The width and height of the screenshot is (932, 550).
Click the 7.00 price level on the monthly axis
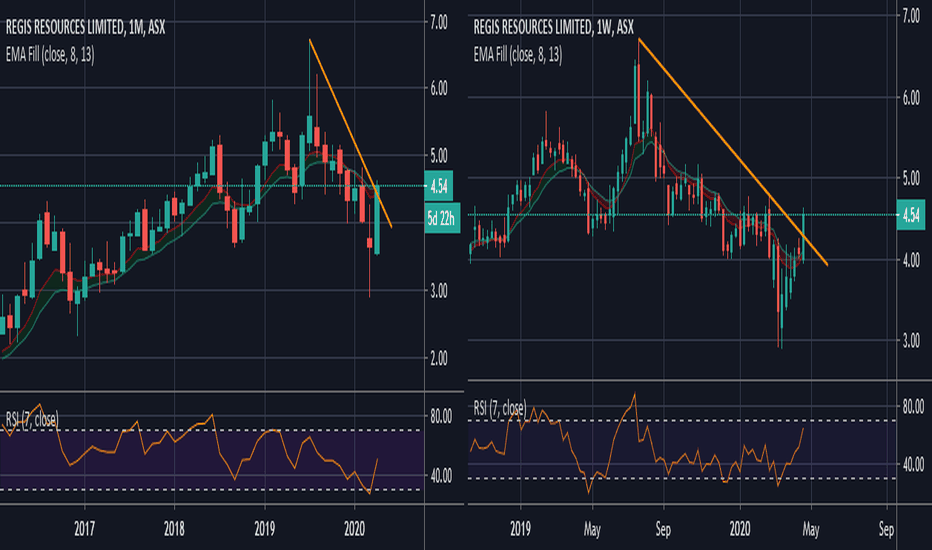439,23
